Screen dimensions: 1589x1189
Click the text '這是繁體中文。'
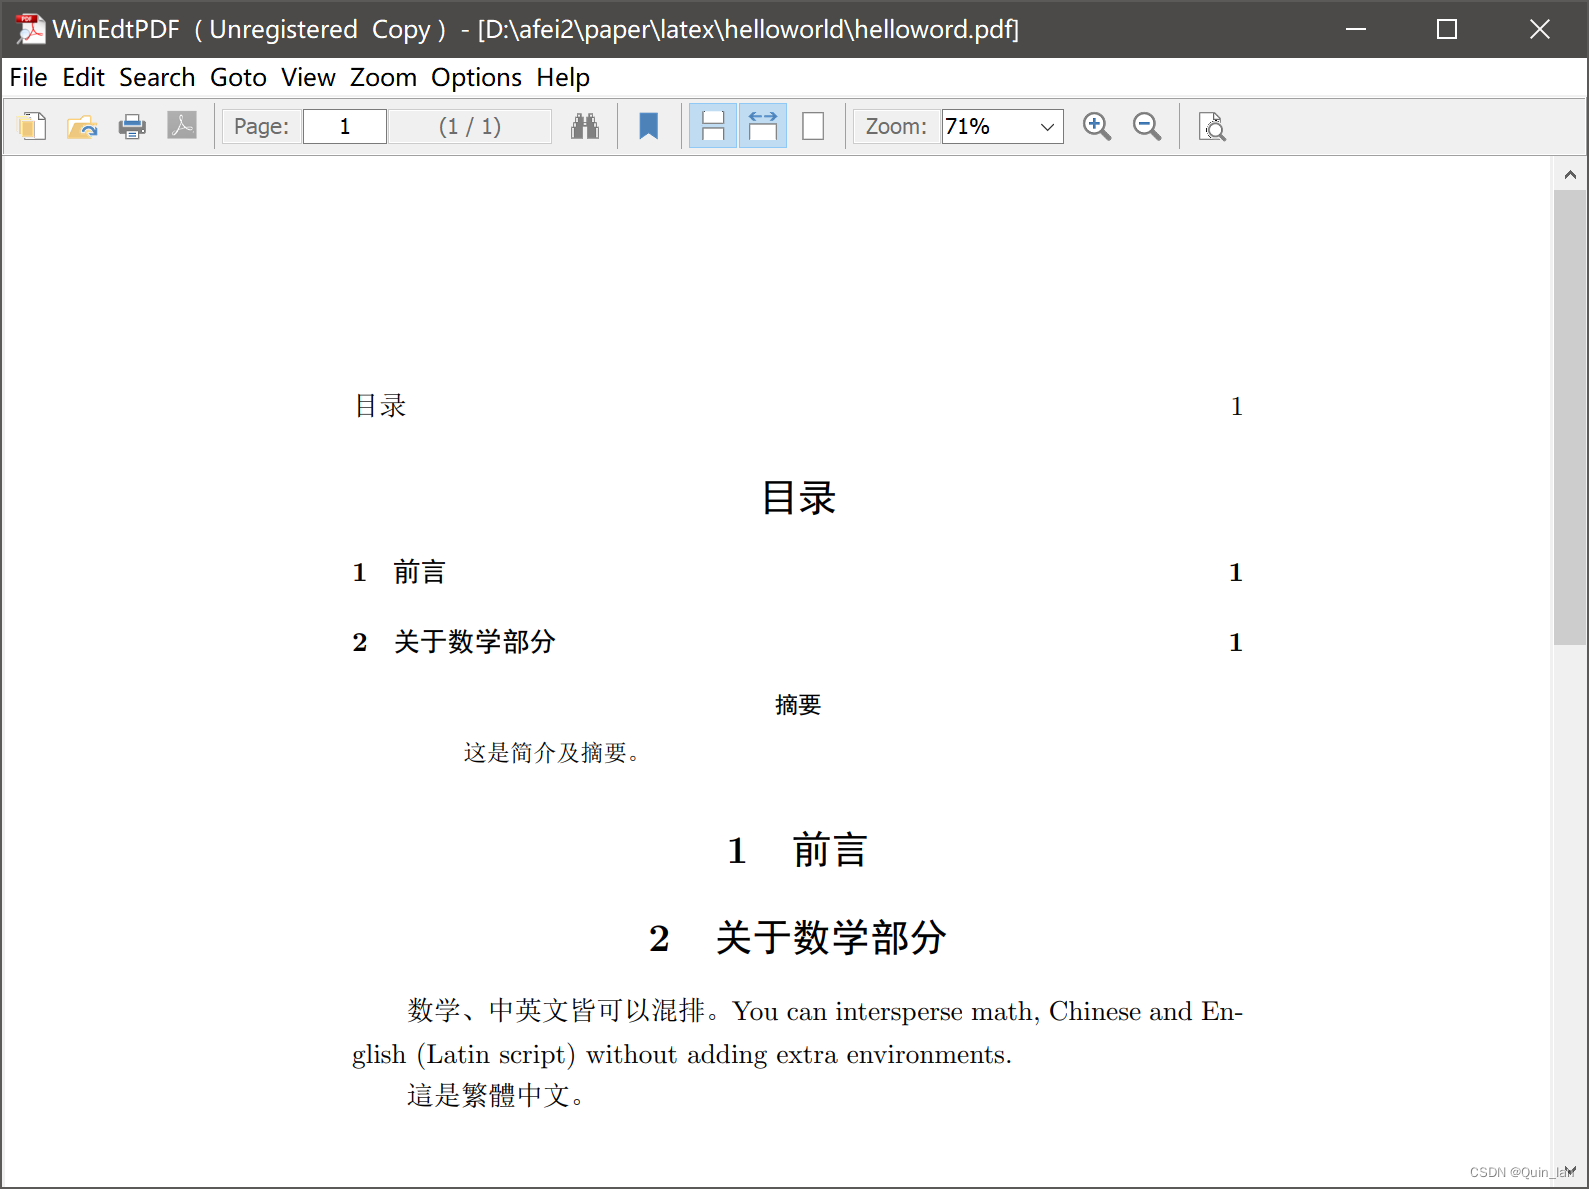(496, 1096)
